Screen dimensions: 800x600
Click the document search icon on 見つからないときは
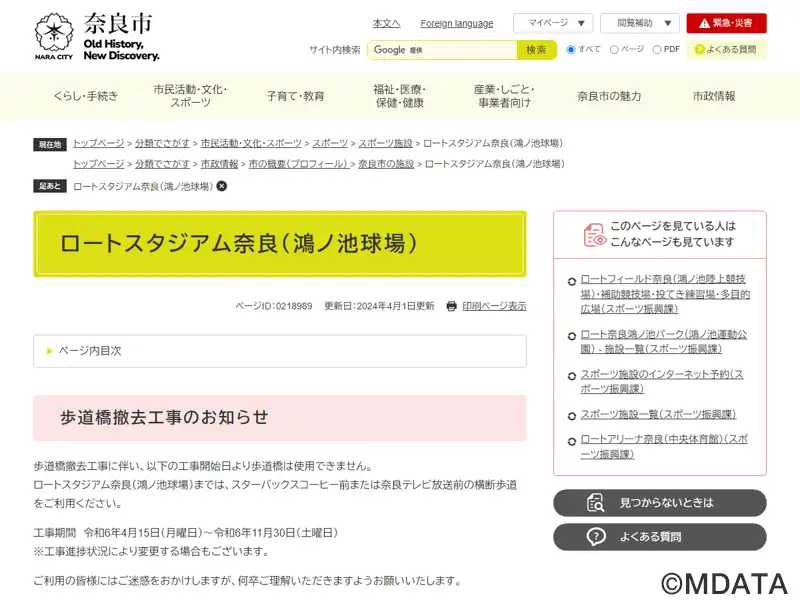coord(595,503)
